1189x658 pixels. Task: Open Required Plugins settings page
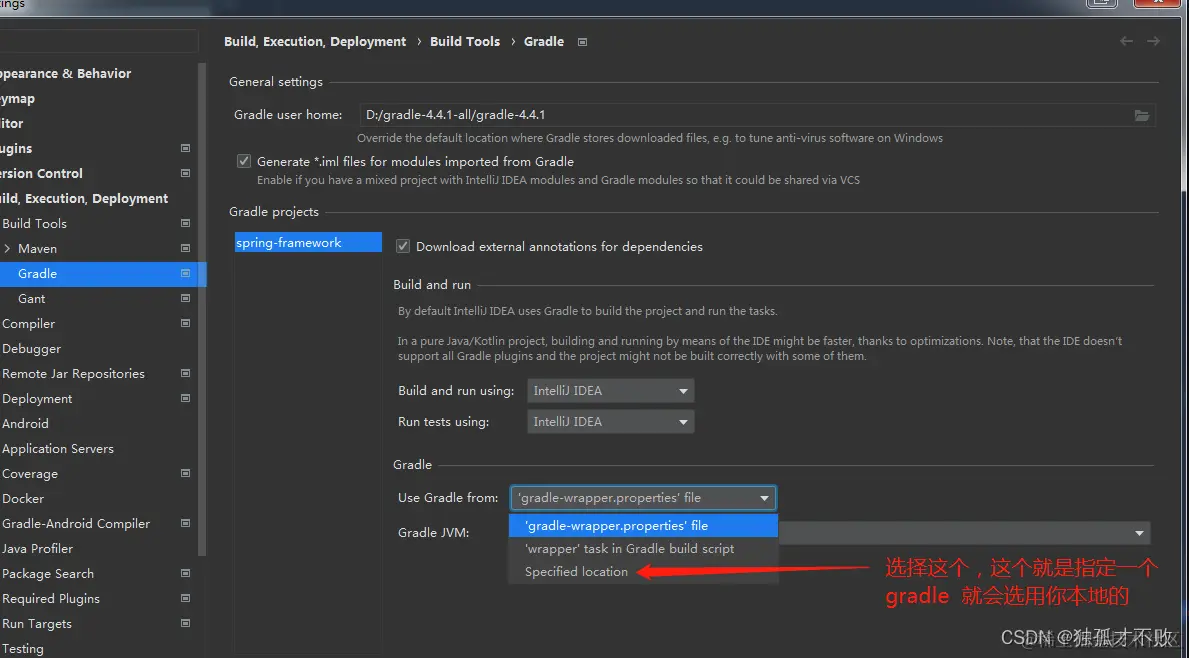coord(51,598)
